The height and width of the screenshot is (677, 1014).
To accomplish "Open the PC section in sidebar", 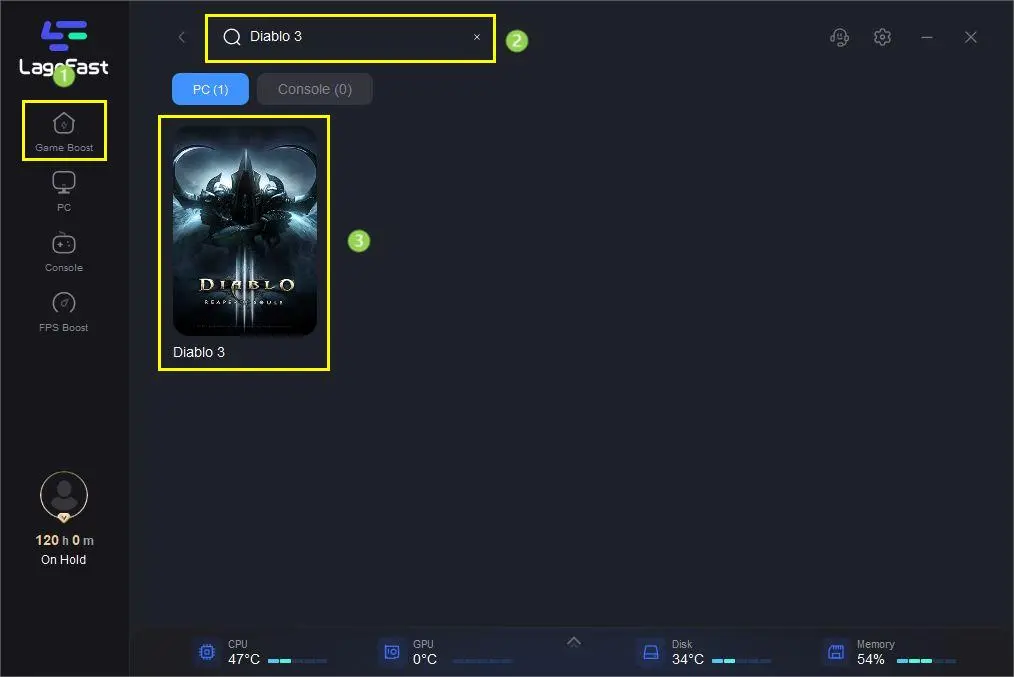I will tap(64, 191).
